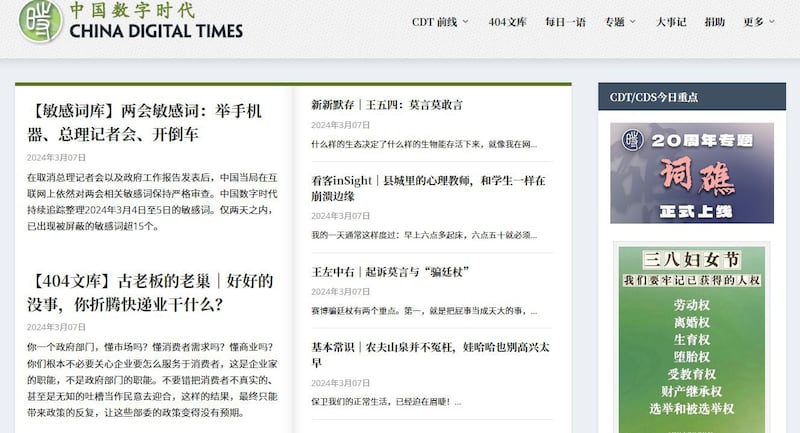This screenshot has width=800, height=433.
Task: Open the 捐助 donation link
Action: point(715,21)
